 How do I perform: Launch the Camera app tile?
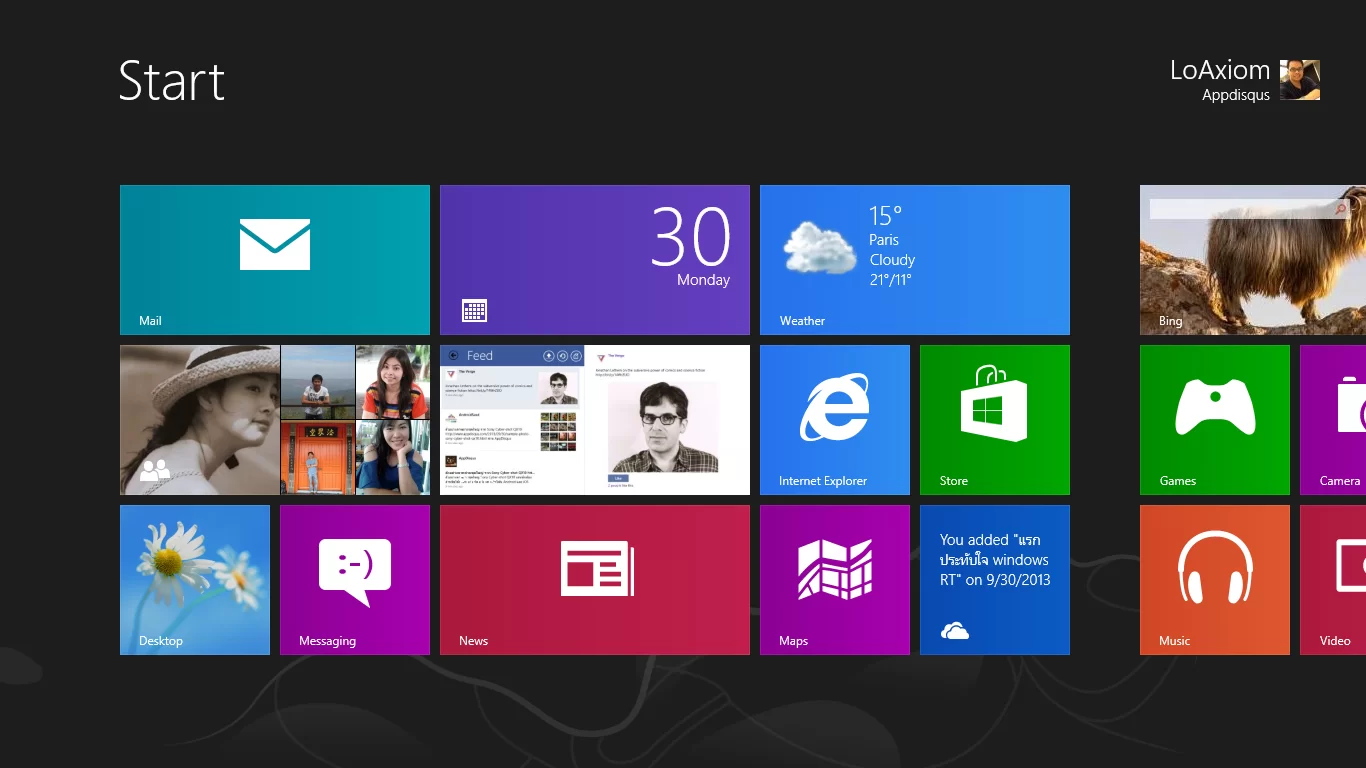point(1333,420)
